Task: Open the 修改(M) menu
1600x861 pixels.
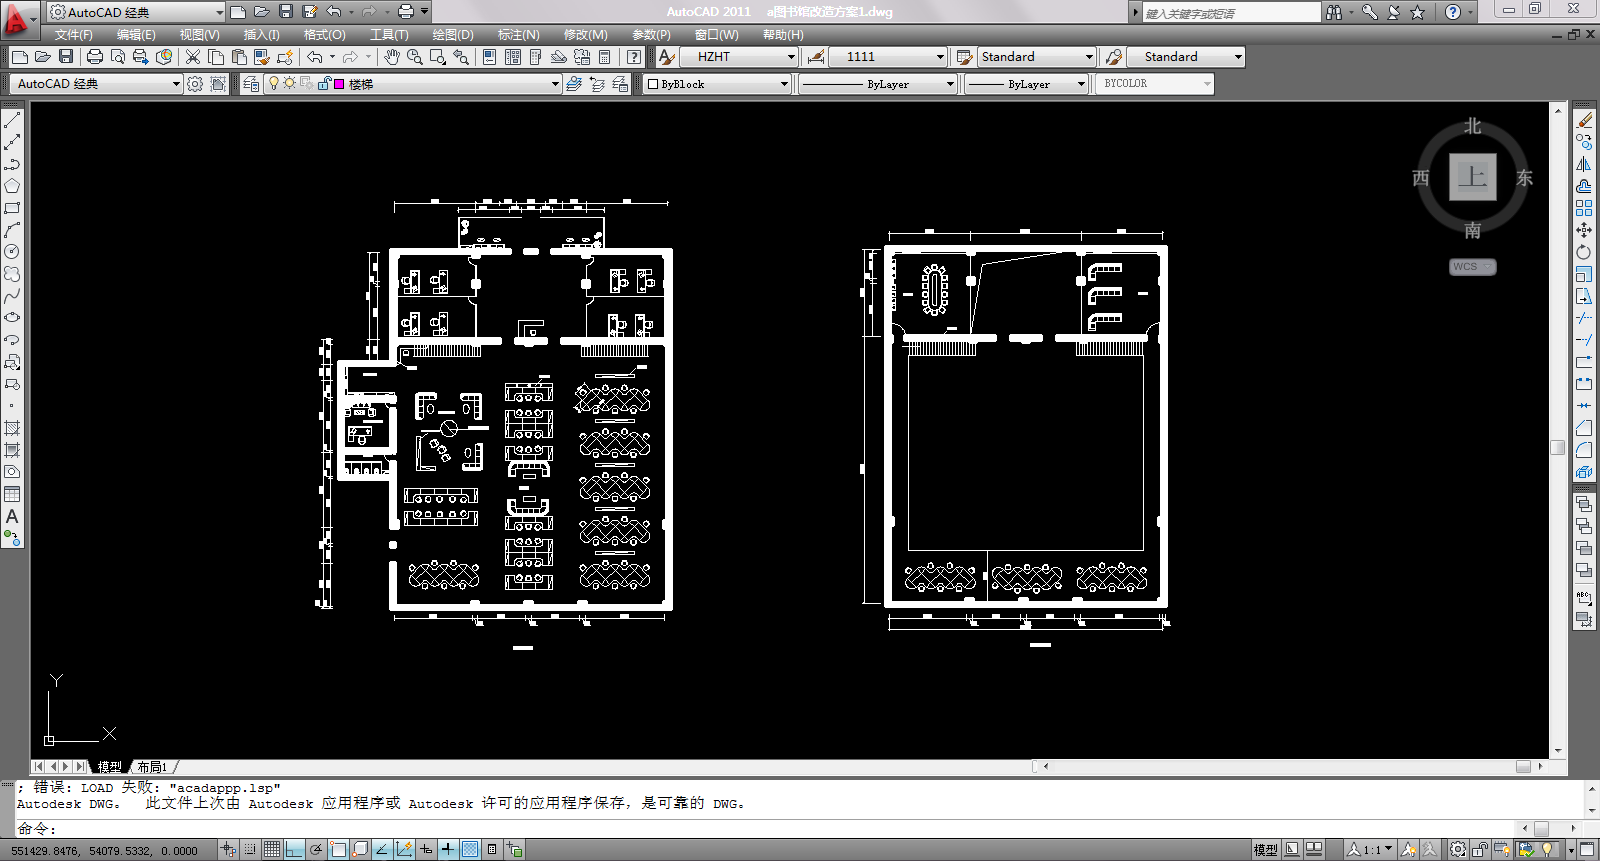Action: (x=585, y=35)
